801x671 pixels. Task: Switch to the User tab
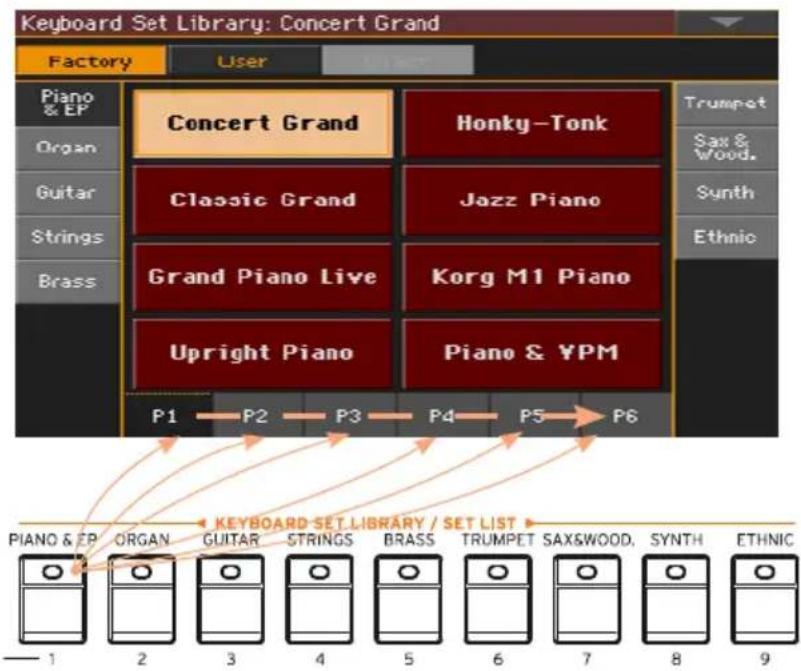point(243,61)
